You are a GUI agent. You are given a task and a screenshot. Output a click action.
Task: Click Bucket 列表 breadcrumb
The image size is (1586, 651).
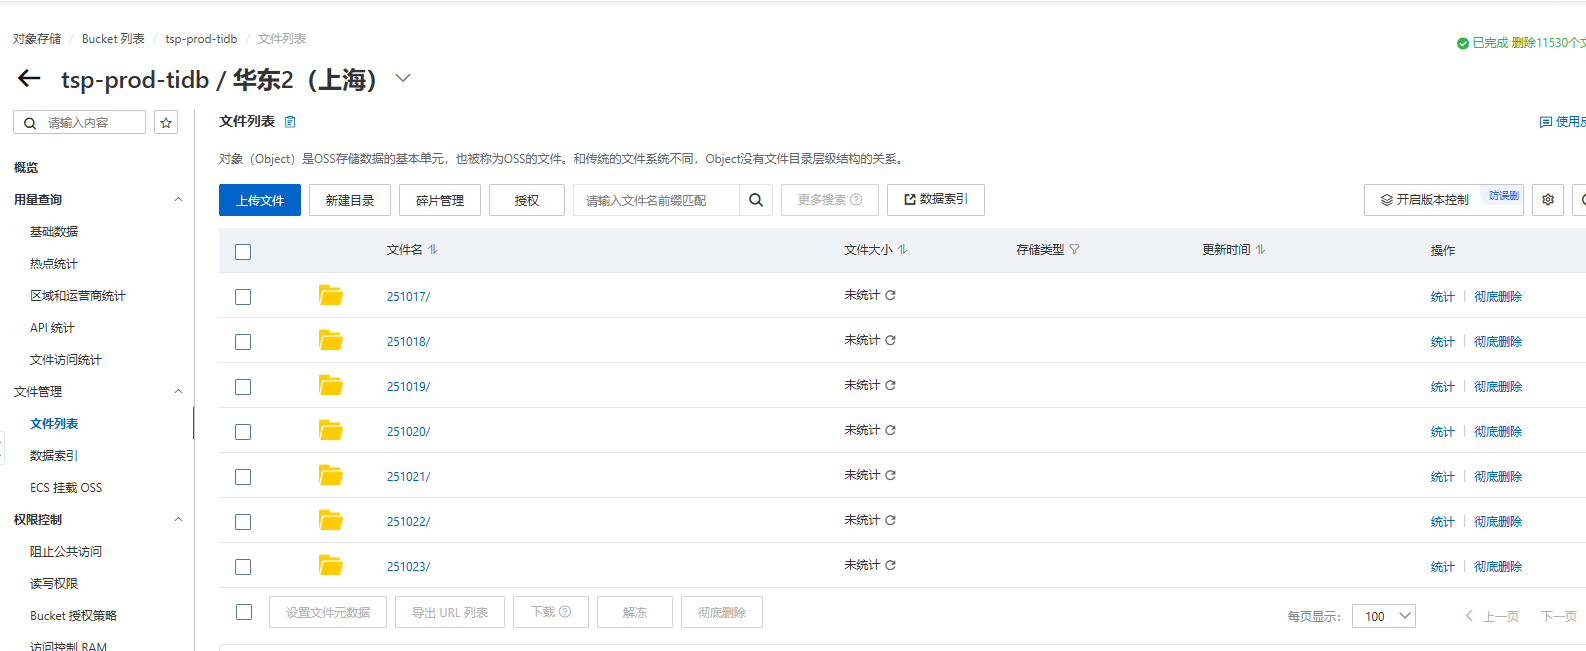[113, 39]
